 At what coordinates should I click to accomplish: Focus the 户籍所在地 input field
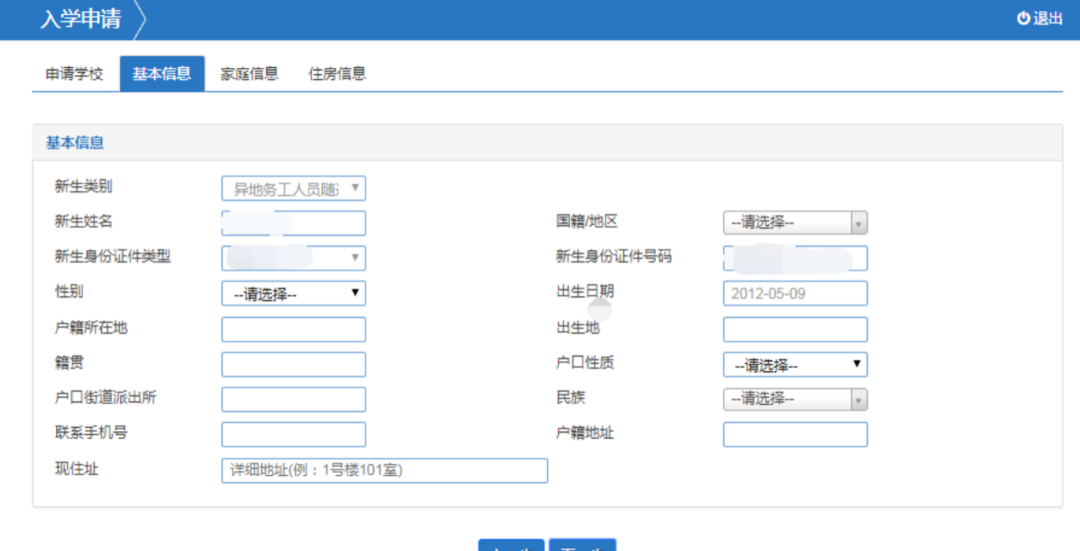click(x=293, y=329)
